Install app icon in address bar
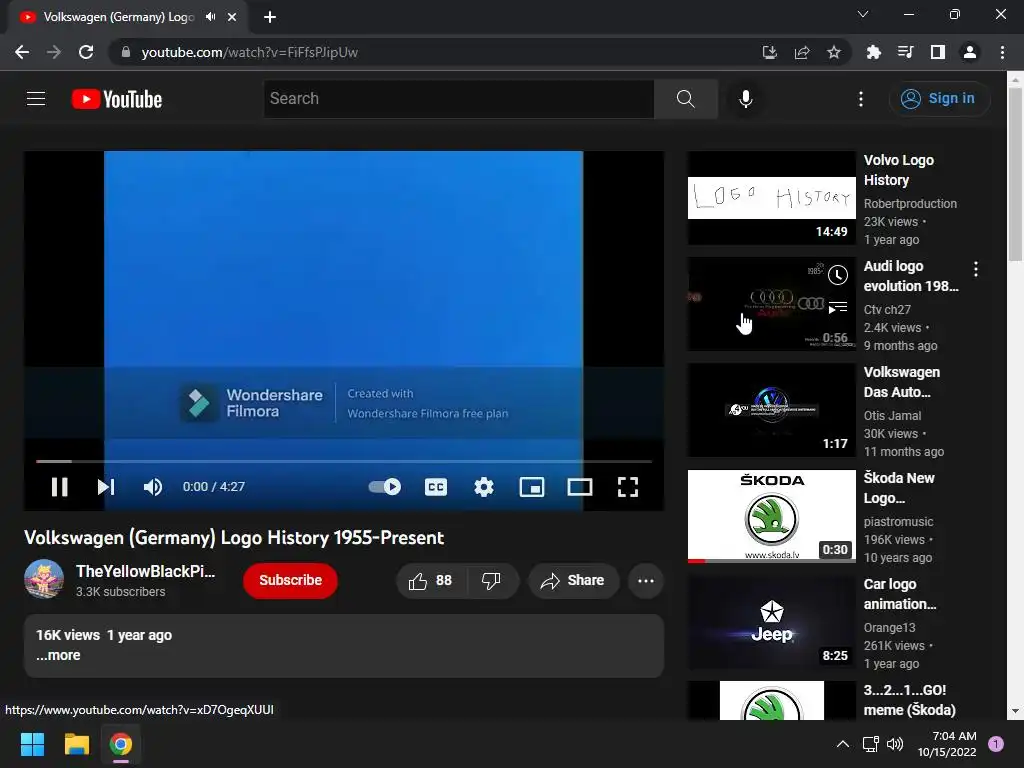Screen dimensions: 1024x768 (x=769, y=52)
